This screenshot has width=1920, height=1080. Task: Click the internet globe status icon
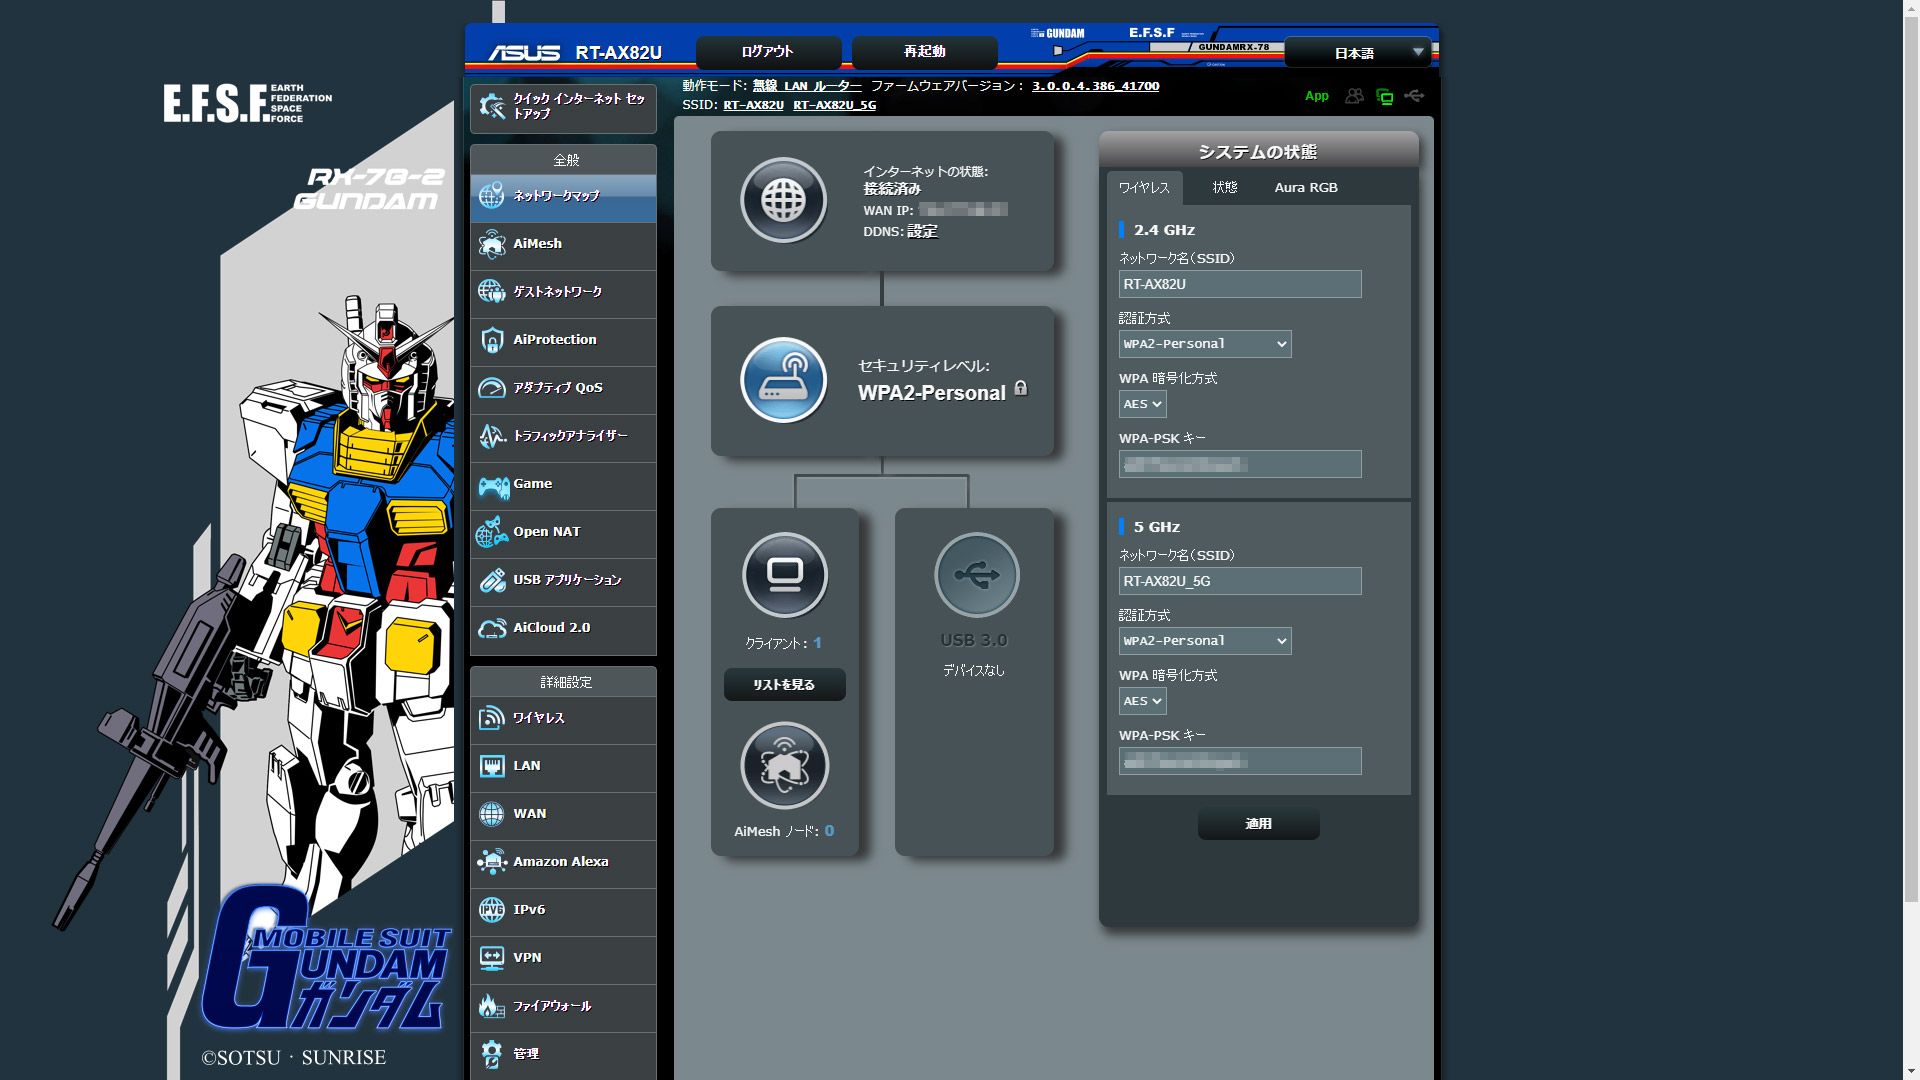pyautogui.click(x=783, y=201)
